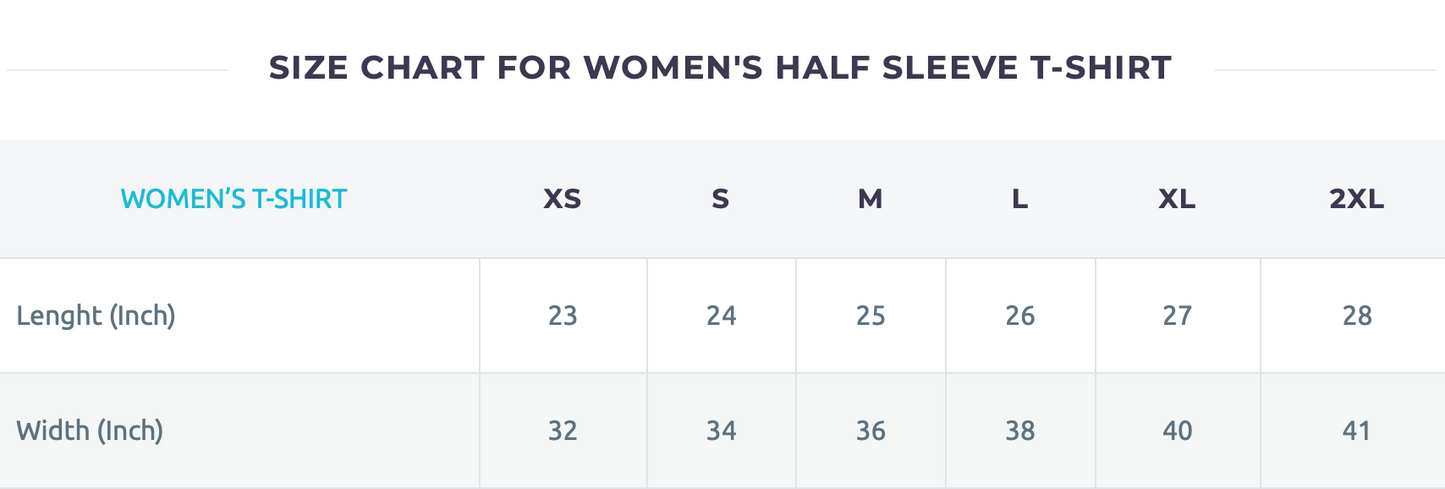The image size is (1445, 489).
Task: Select length value 25 for M
Action: click(871, 316)
